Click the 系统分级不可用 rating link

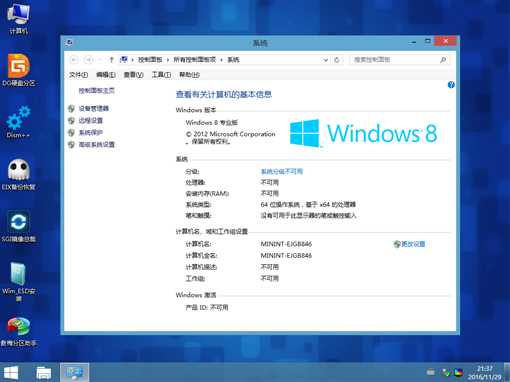(x=282, y=171)
